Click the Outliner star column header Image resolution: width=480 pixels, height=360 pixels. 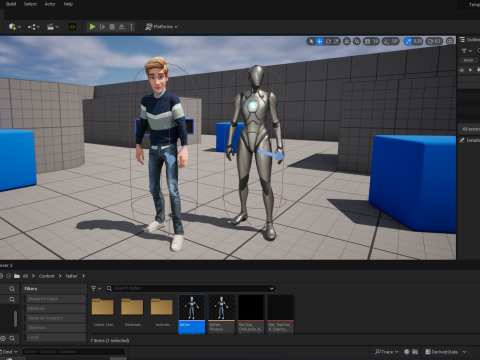click(x=470, y=70)
